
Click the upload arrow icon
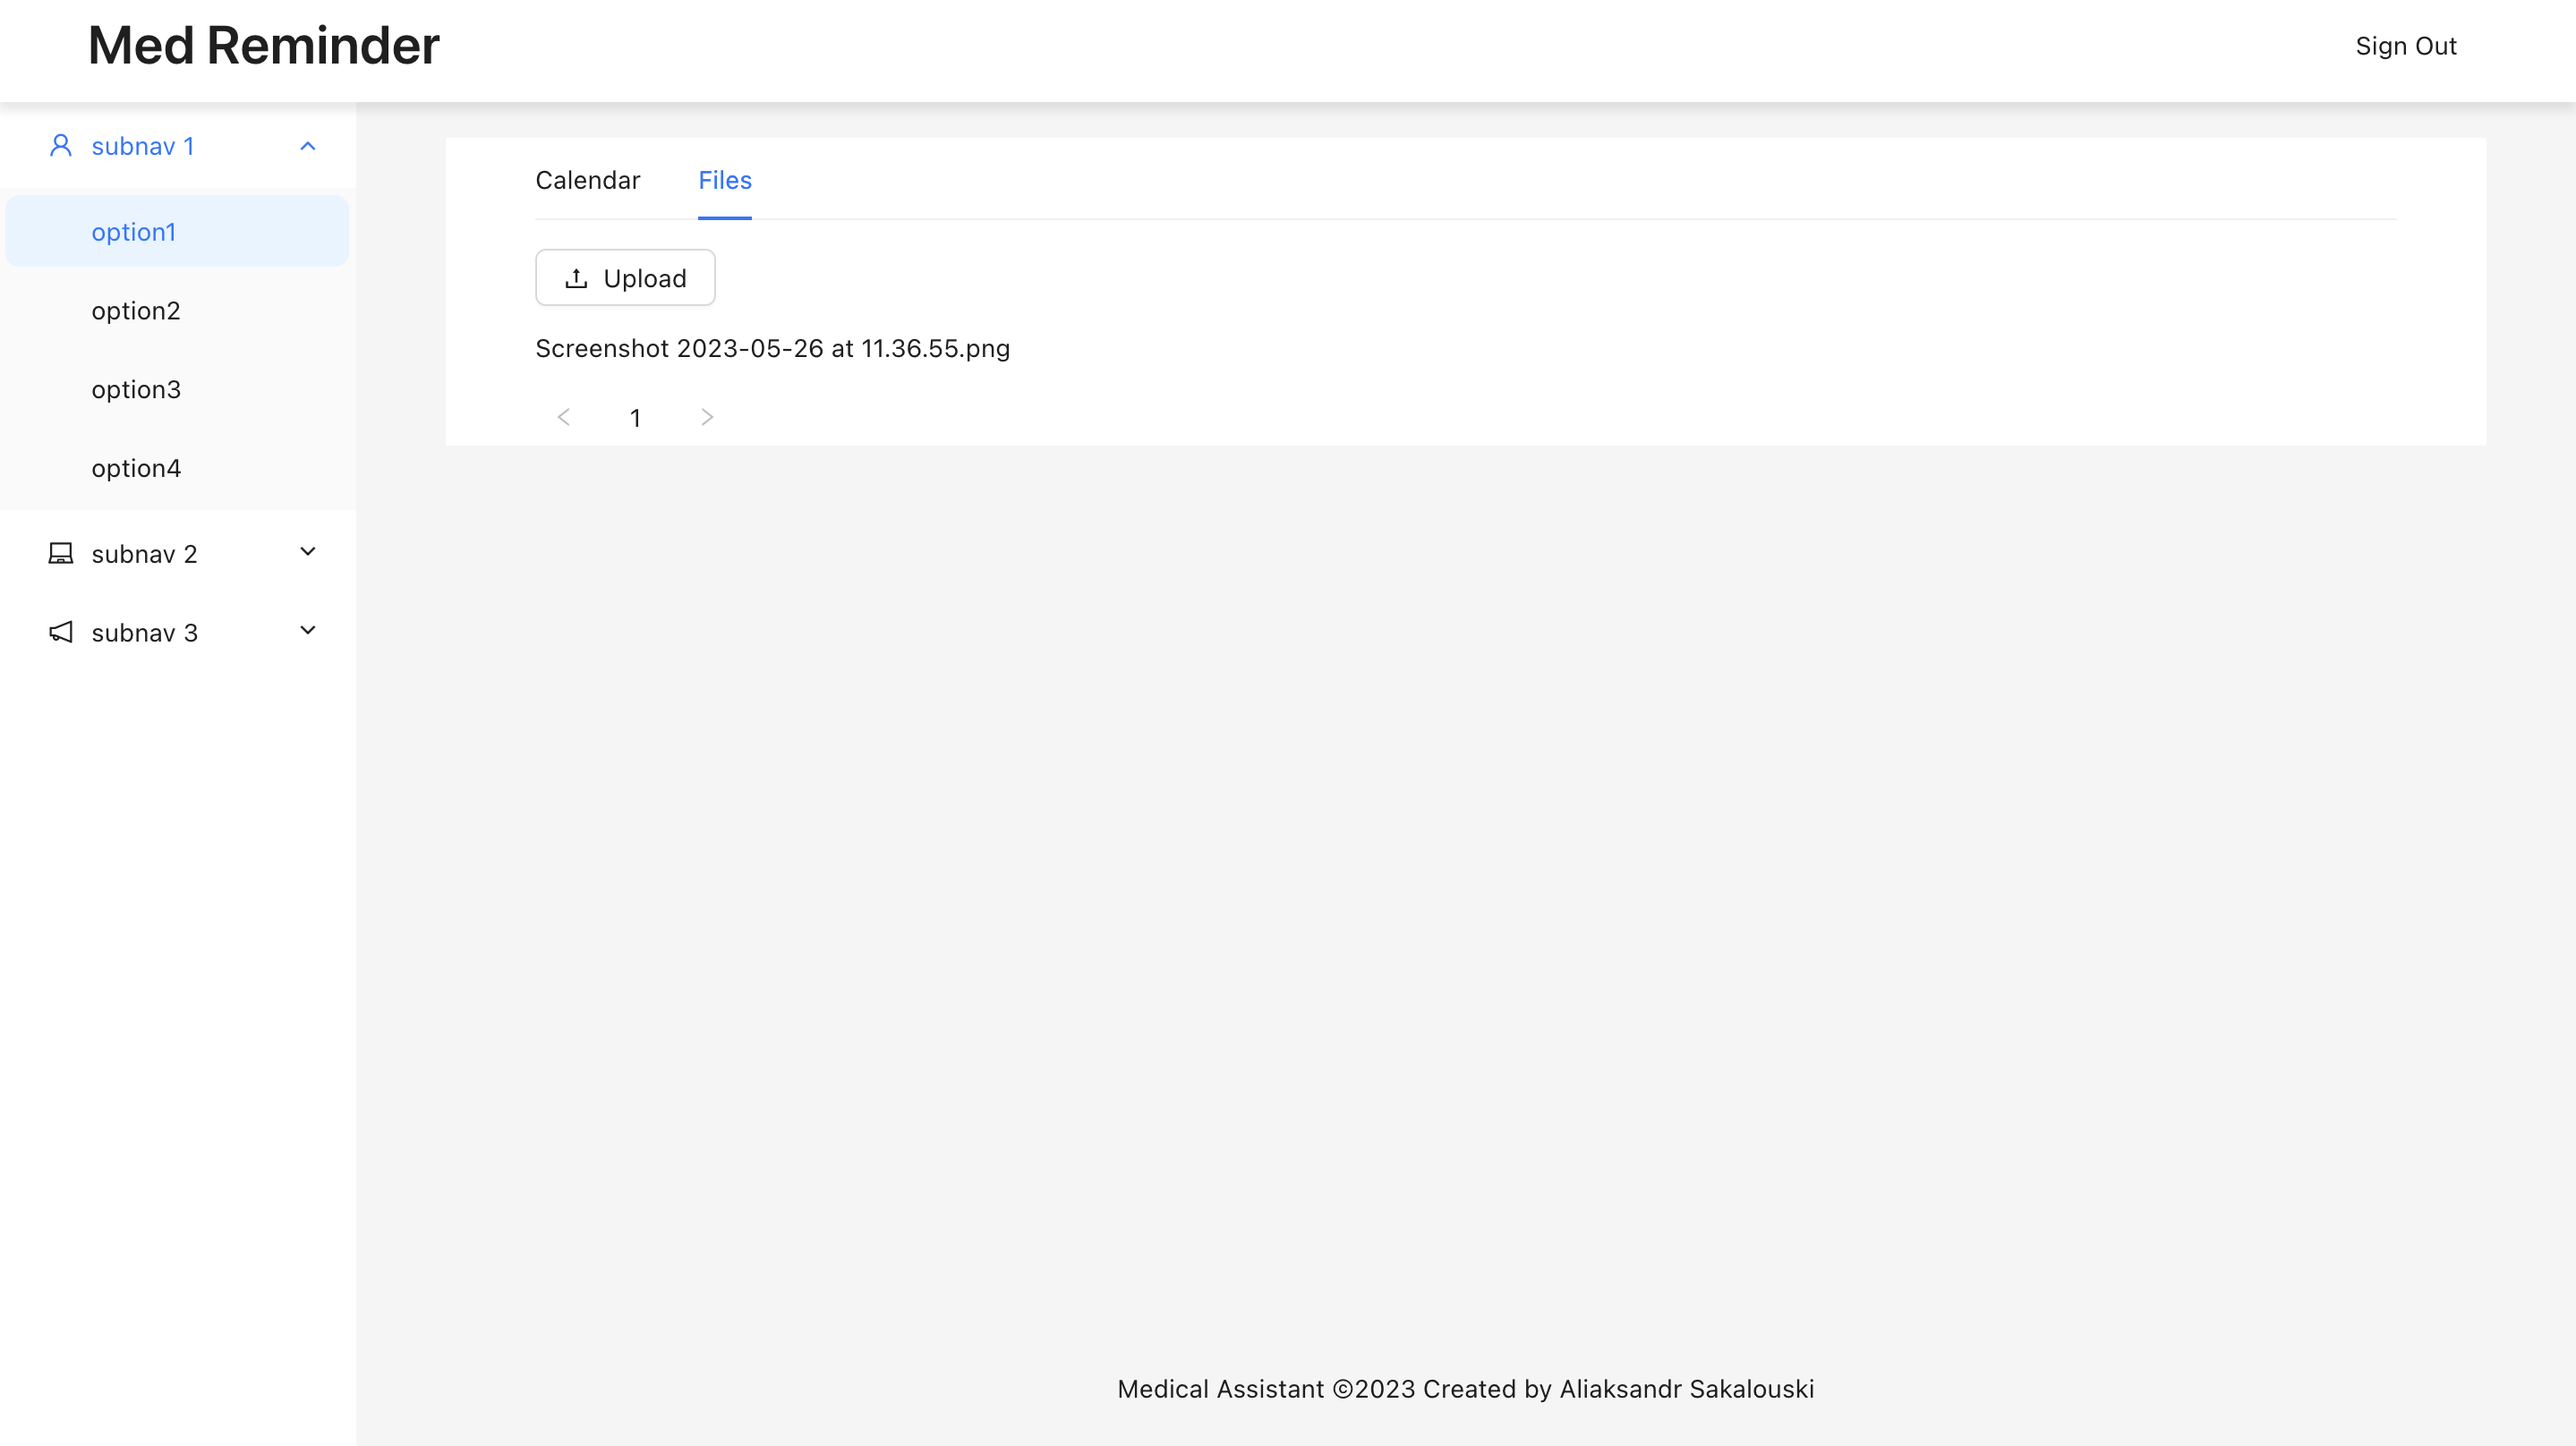click(576, 278)
